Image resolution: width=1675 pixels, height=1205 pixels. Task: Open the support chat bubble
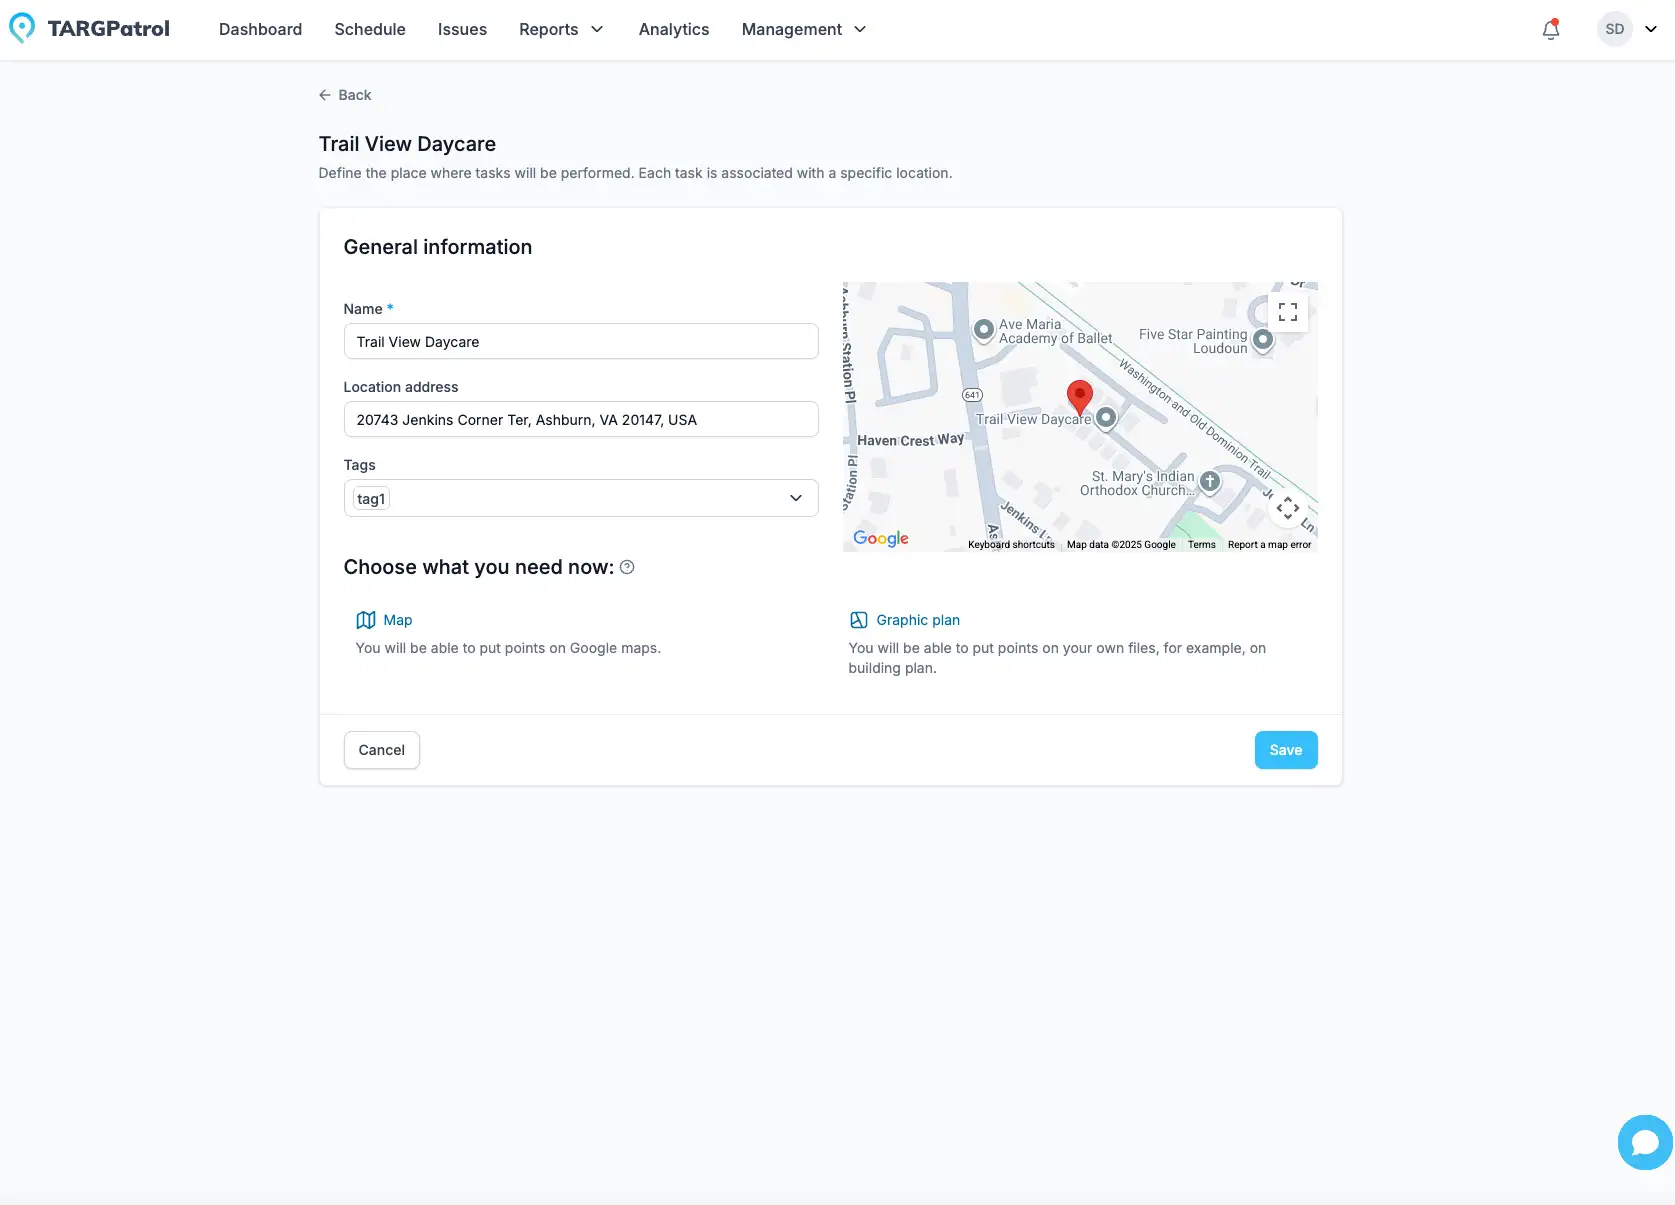click(x=1645, y=1142)
